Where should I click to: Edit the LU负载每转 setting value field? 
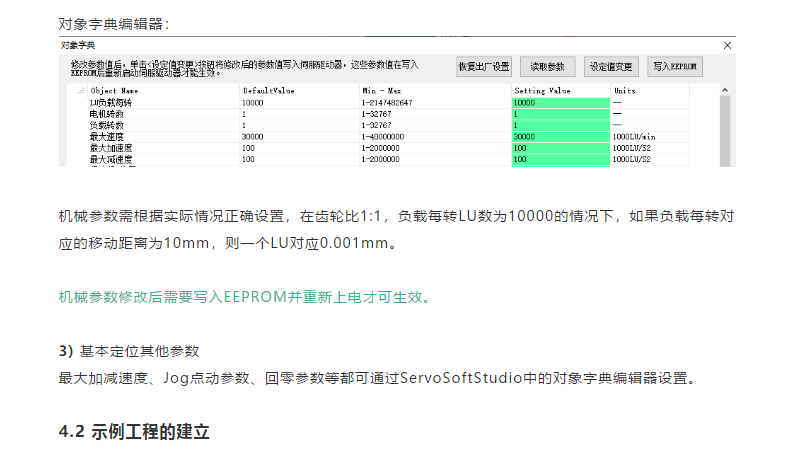click(559, 103)
